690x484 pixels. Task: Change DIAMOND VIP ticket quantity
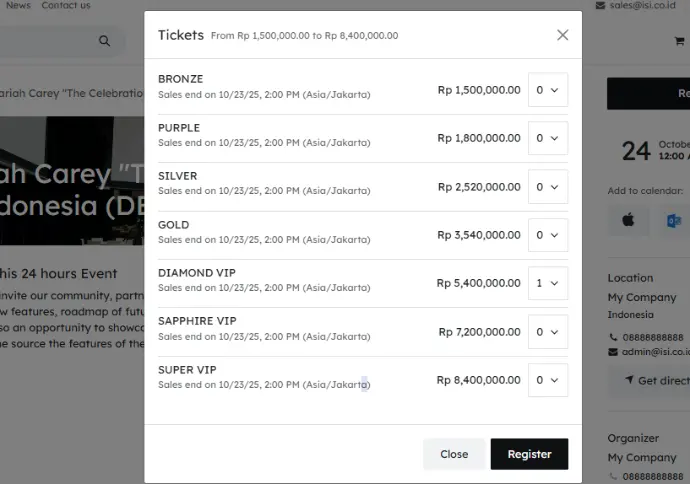547,283
